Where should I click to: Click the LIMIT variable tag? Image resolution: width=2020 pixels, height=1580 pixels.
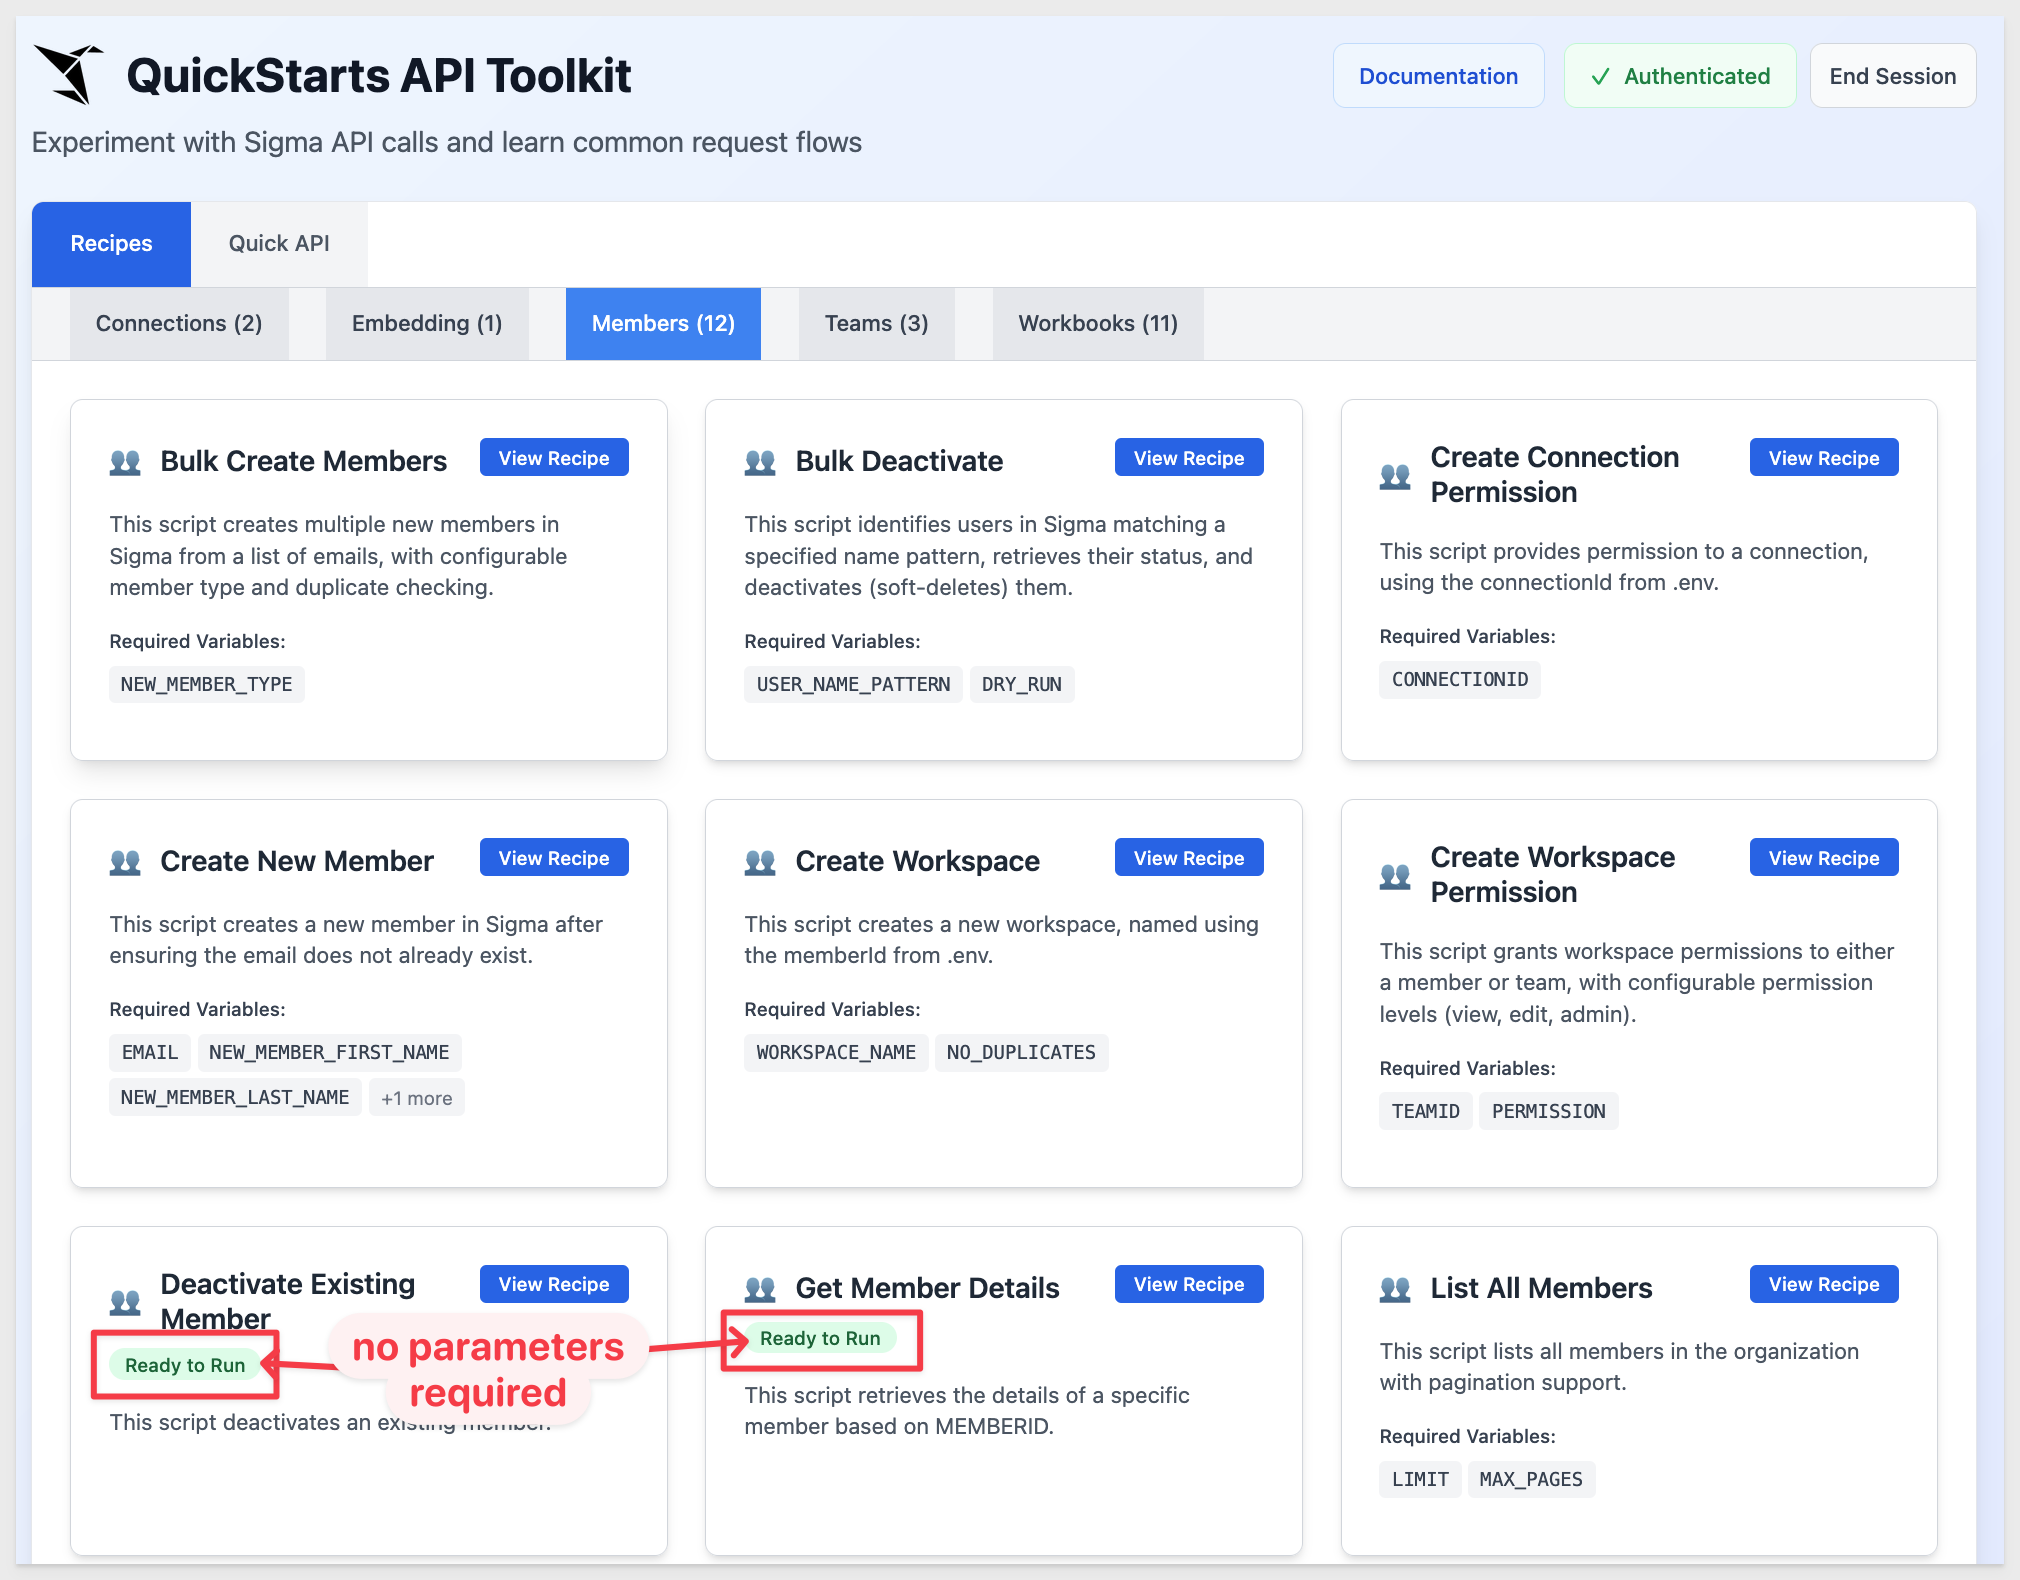tap(1420, 1480)
